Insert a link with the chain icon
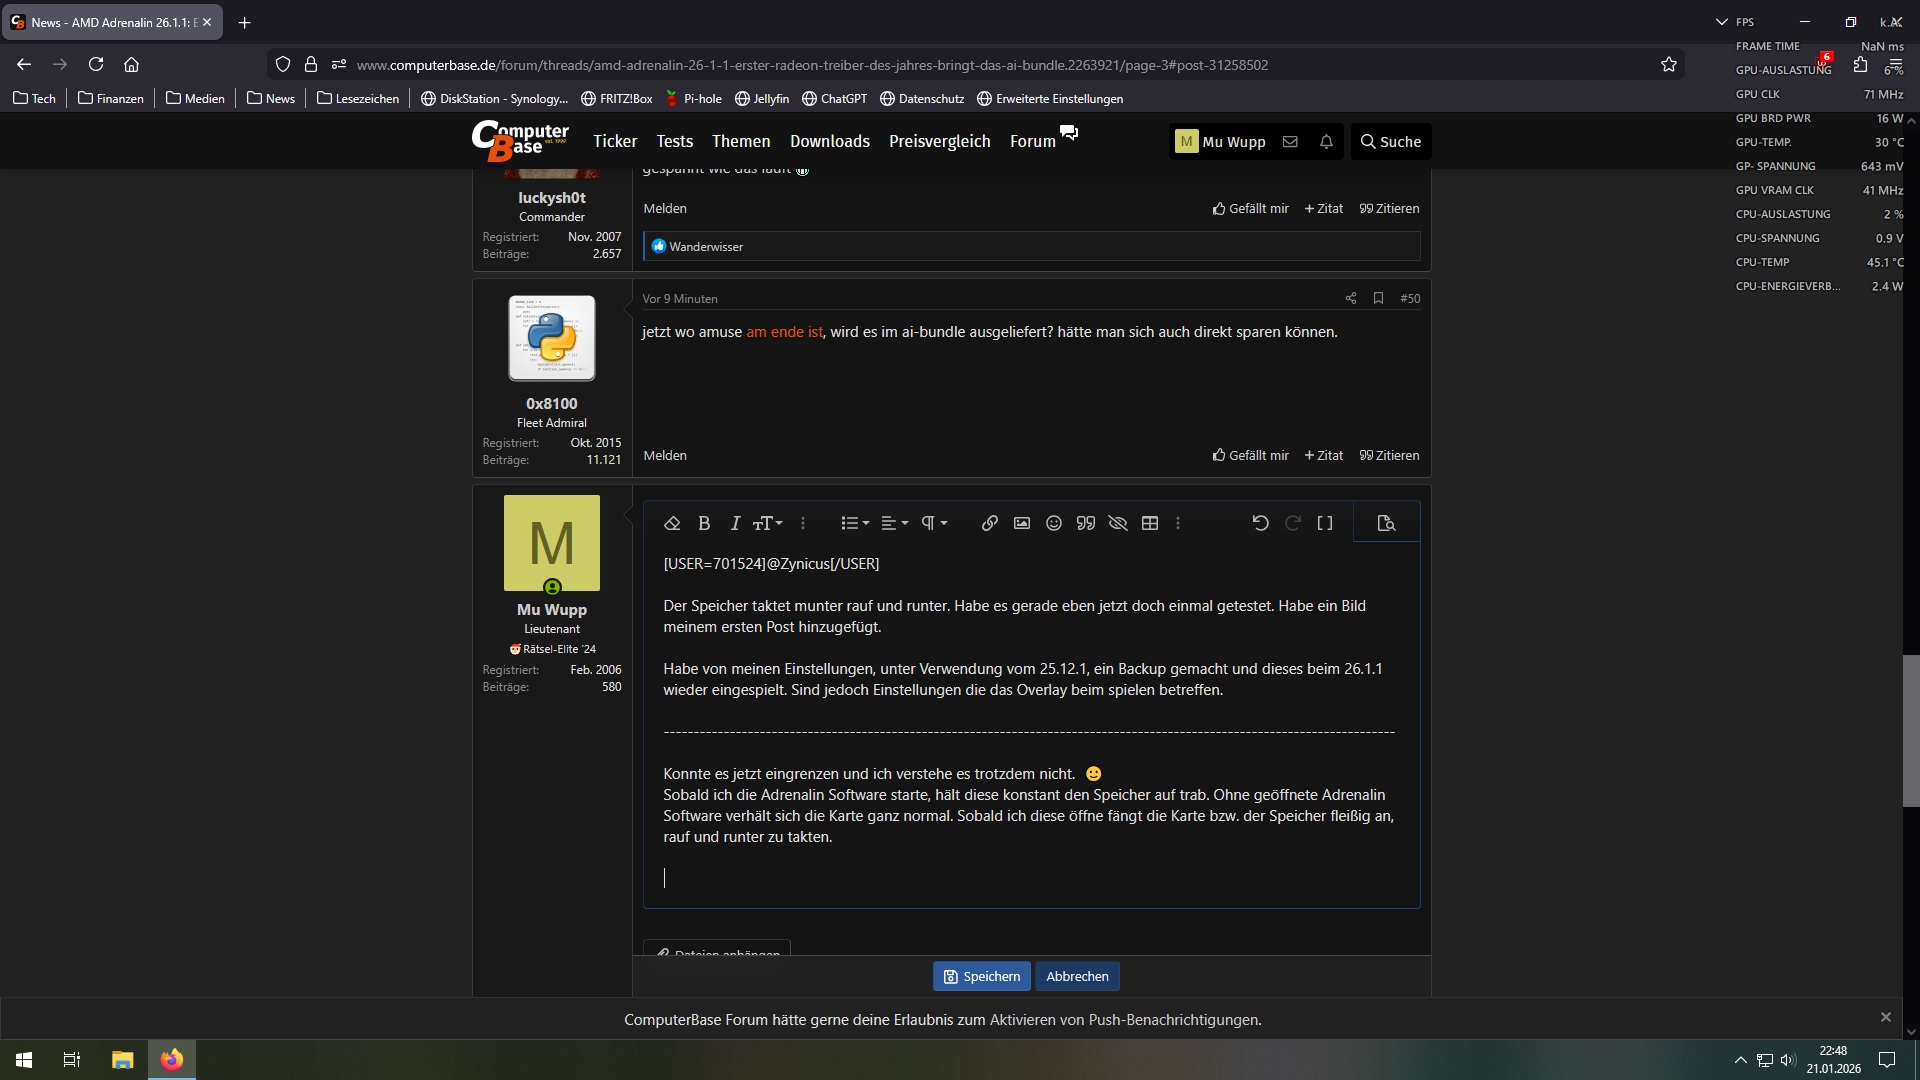 989,523
